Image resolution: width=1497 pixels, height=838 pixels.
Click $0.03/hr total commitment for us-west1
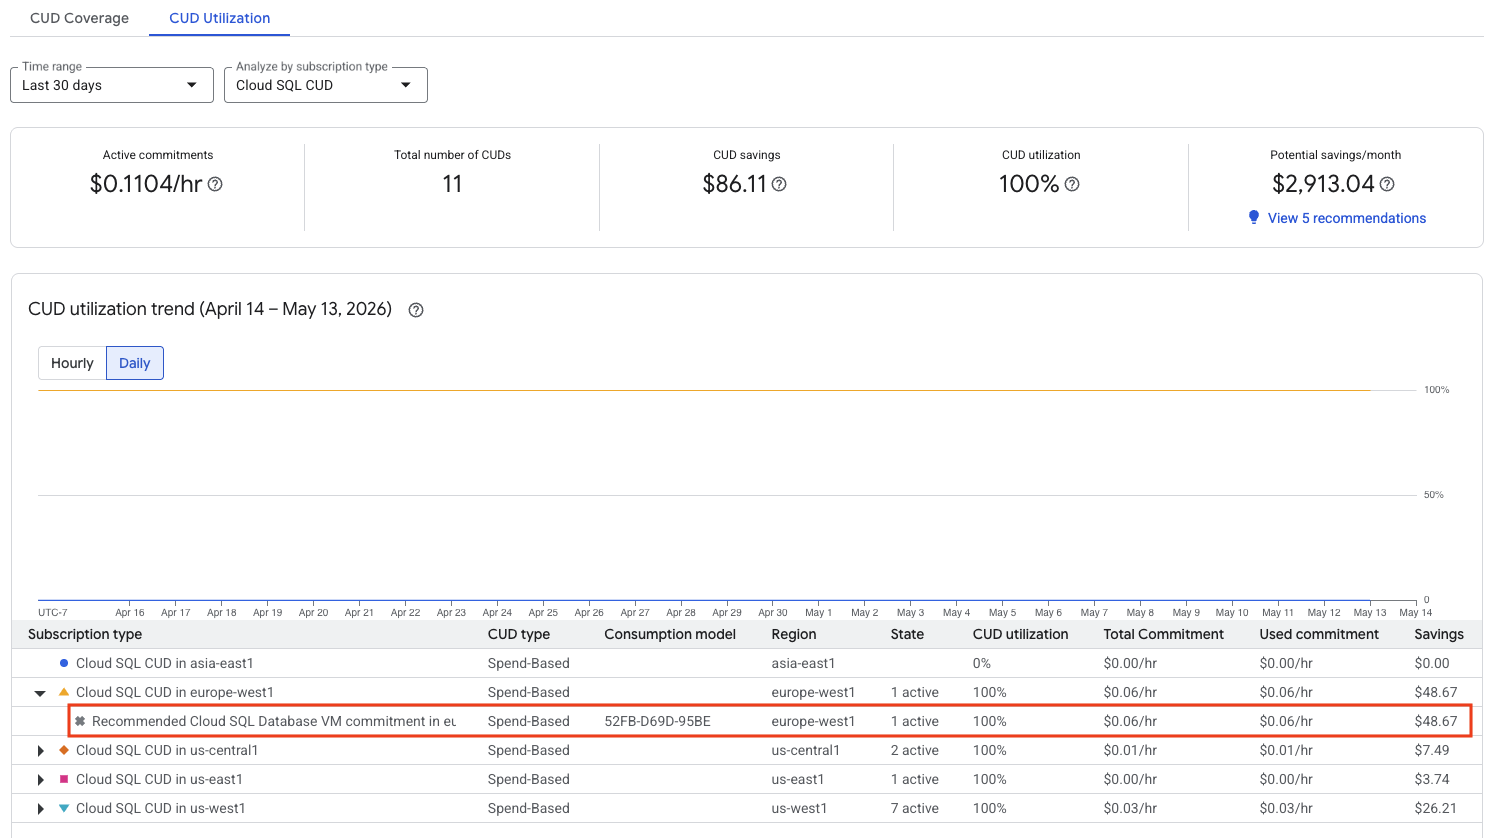pos(1130,808)
